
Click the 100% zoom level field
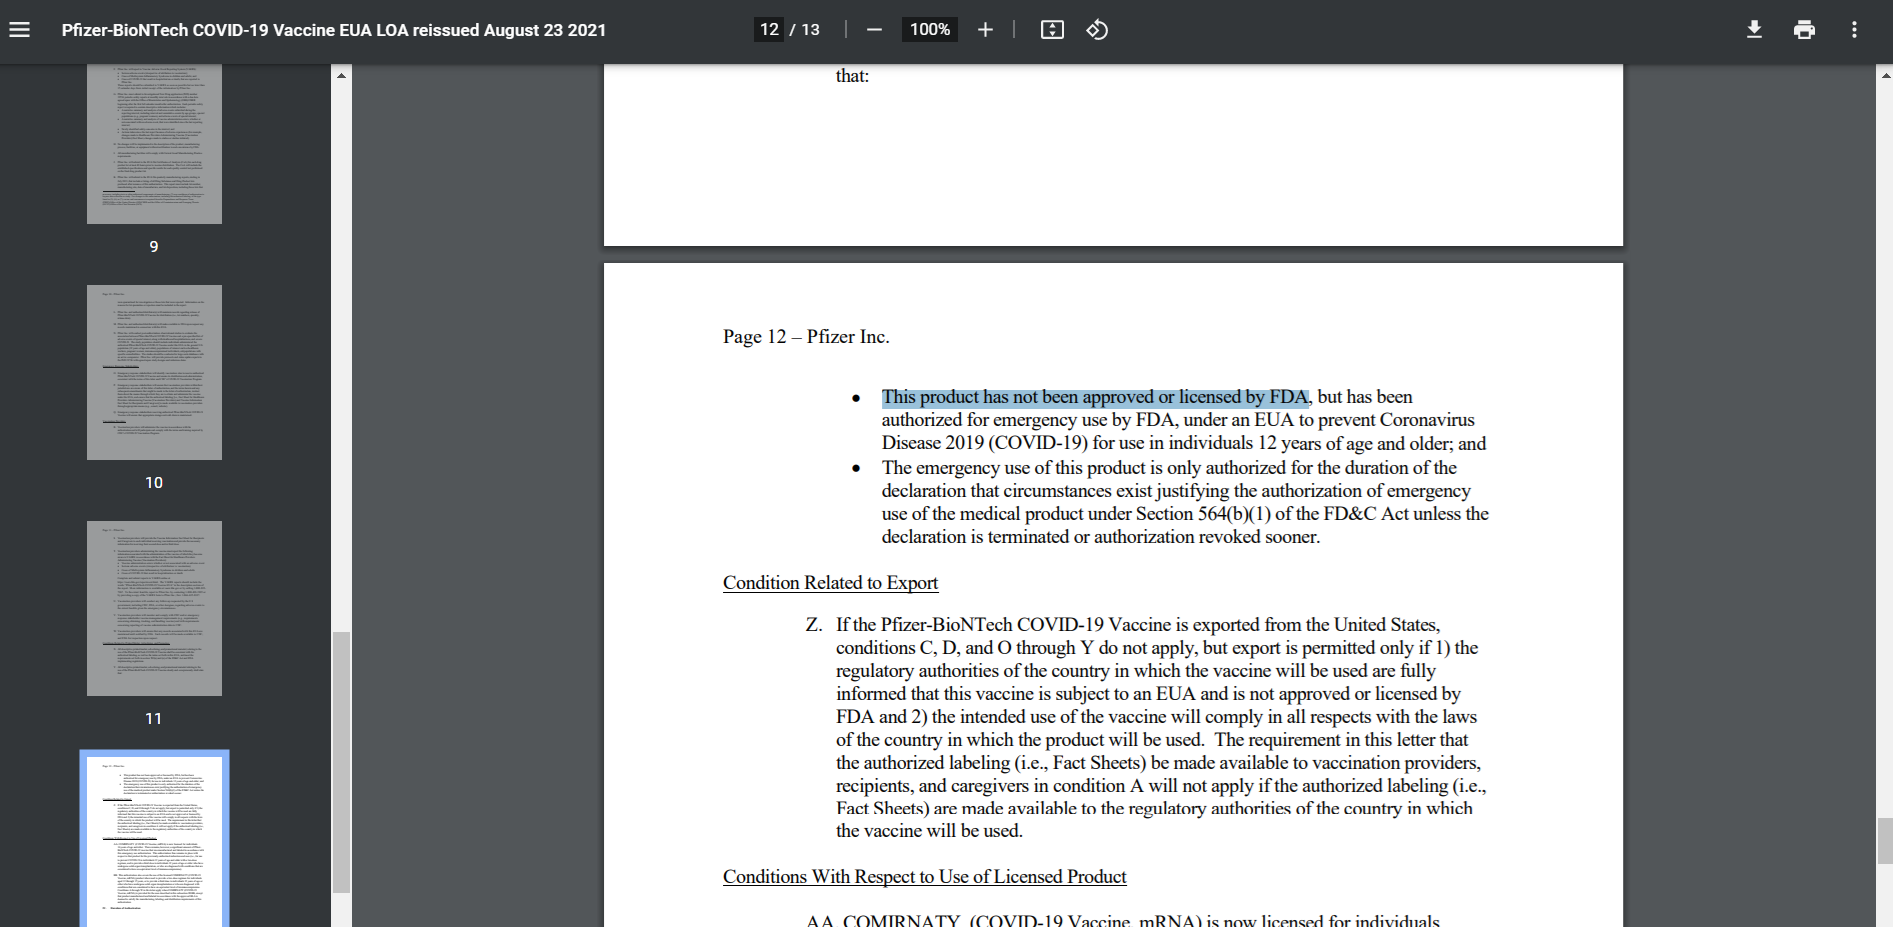(930, 30)
